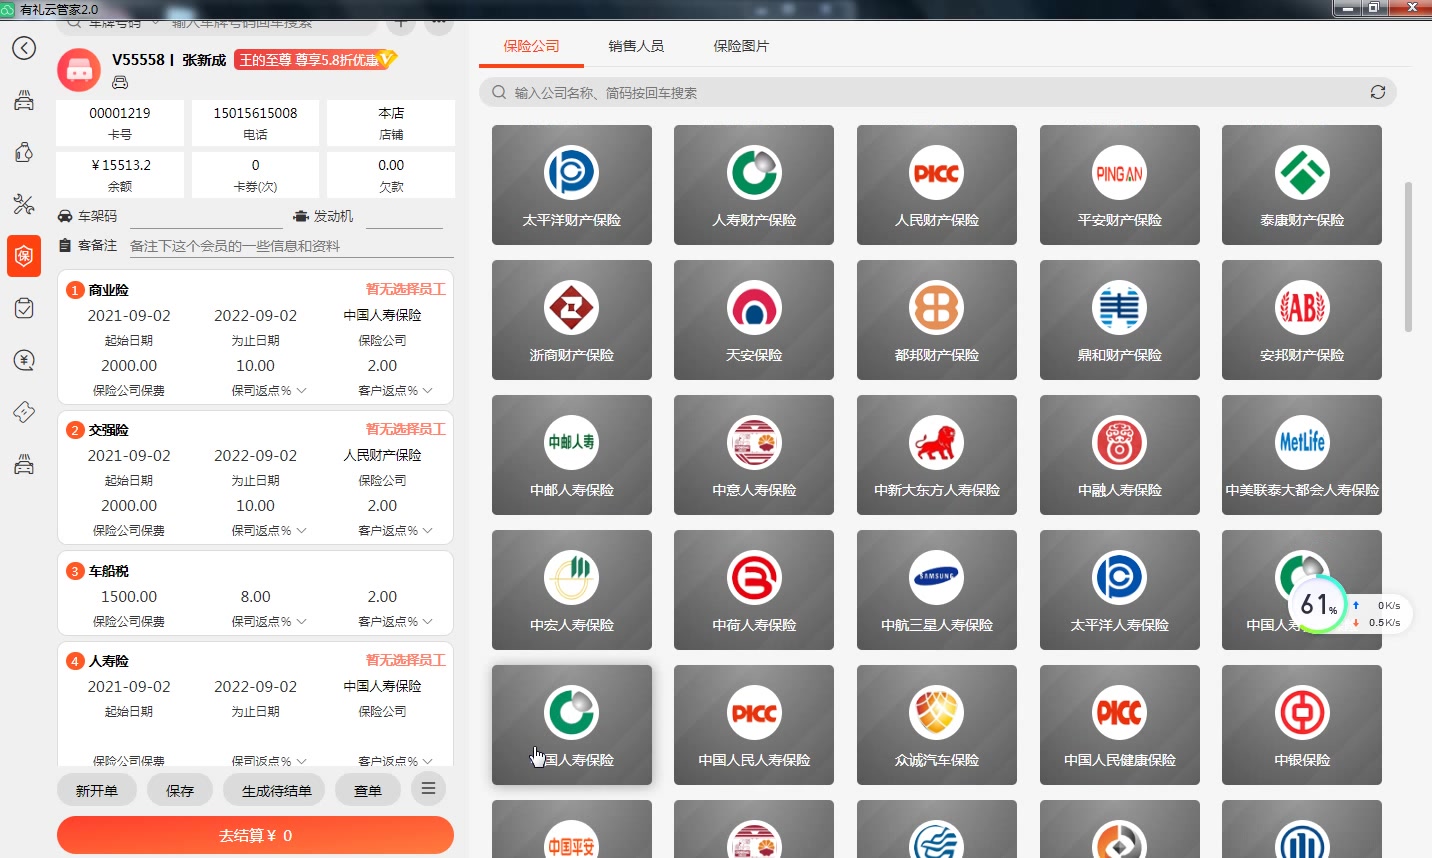Expand 客户返点% dropdown under 车船税
This screenshot has height=858, width=1432.
[x=395, y=621]
